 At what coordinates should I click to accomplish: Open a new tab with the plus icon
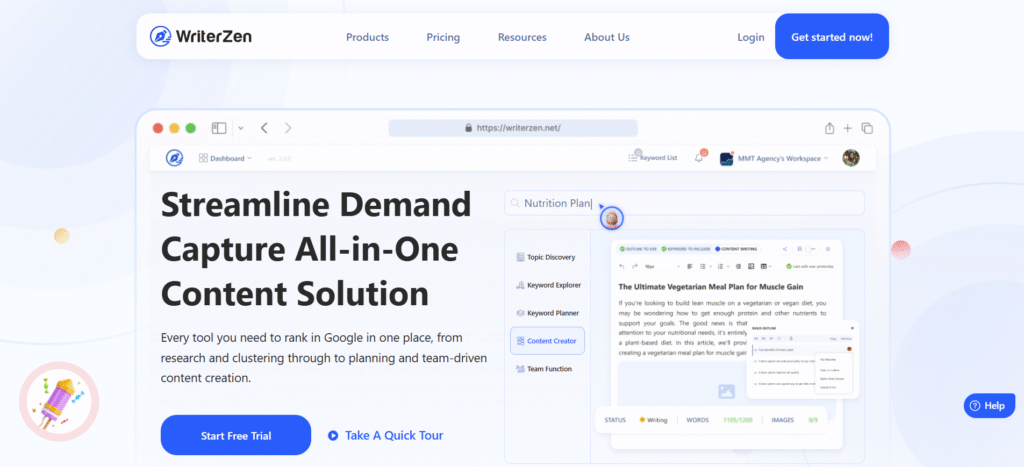(x=848, y=128)
